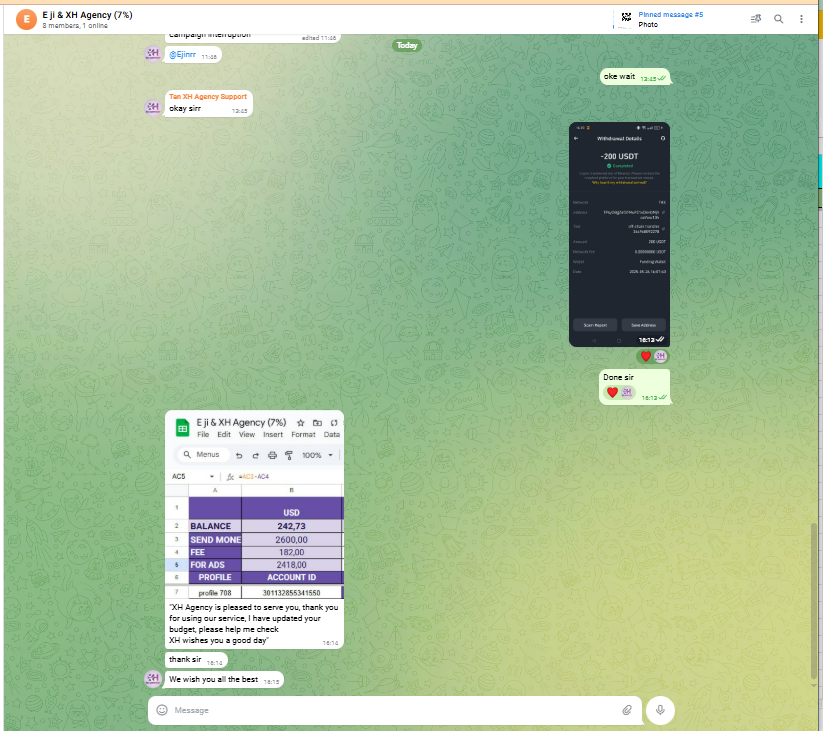This screenshot has width=823, height=731.
Task: Click the 'thank sir' message bubble
Action: point(184,660)
